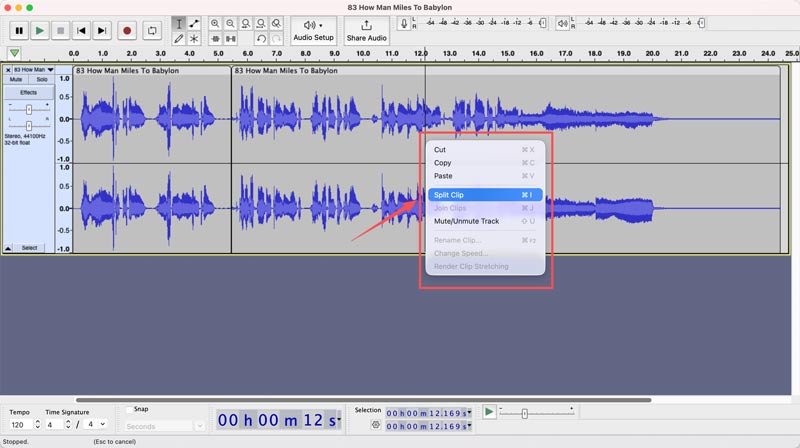Viewport: 800px width, 448px height.
Task: Silence audio selection icon
Action: point(231,39)
